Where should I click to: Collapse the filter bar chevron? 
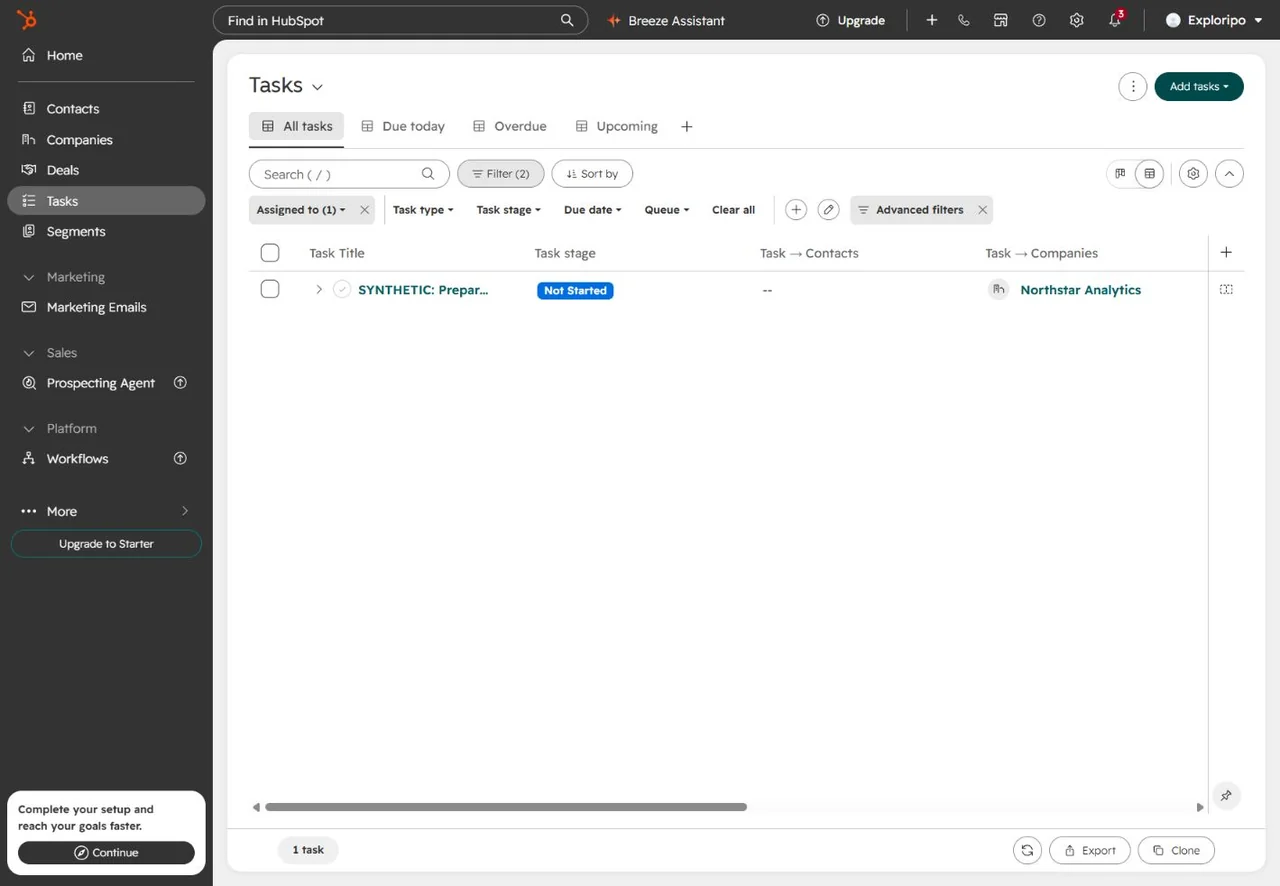pos(1229,174)
